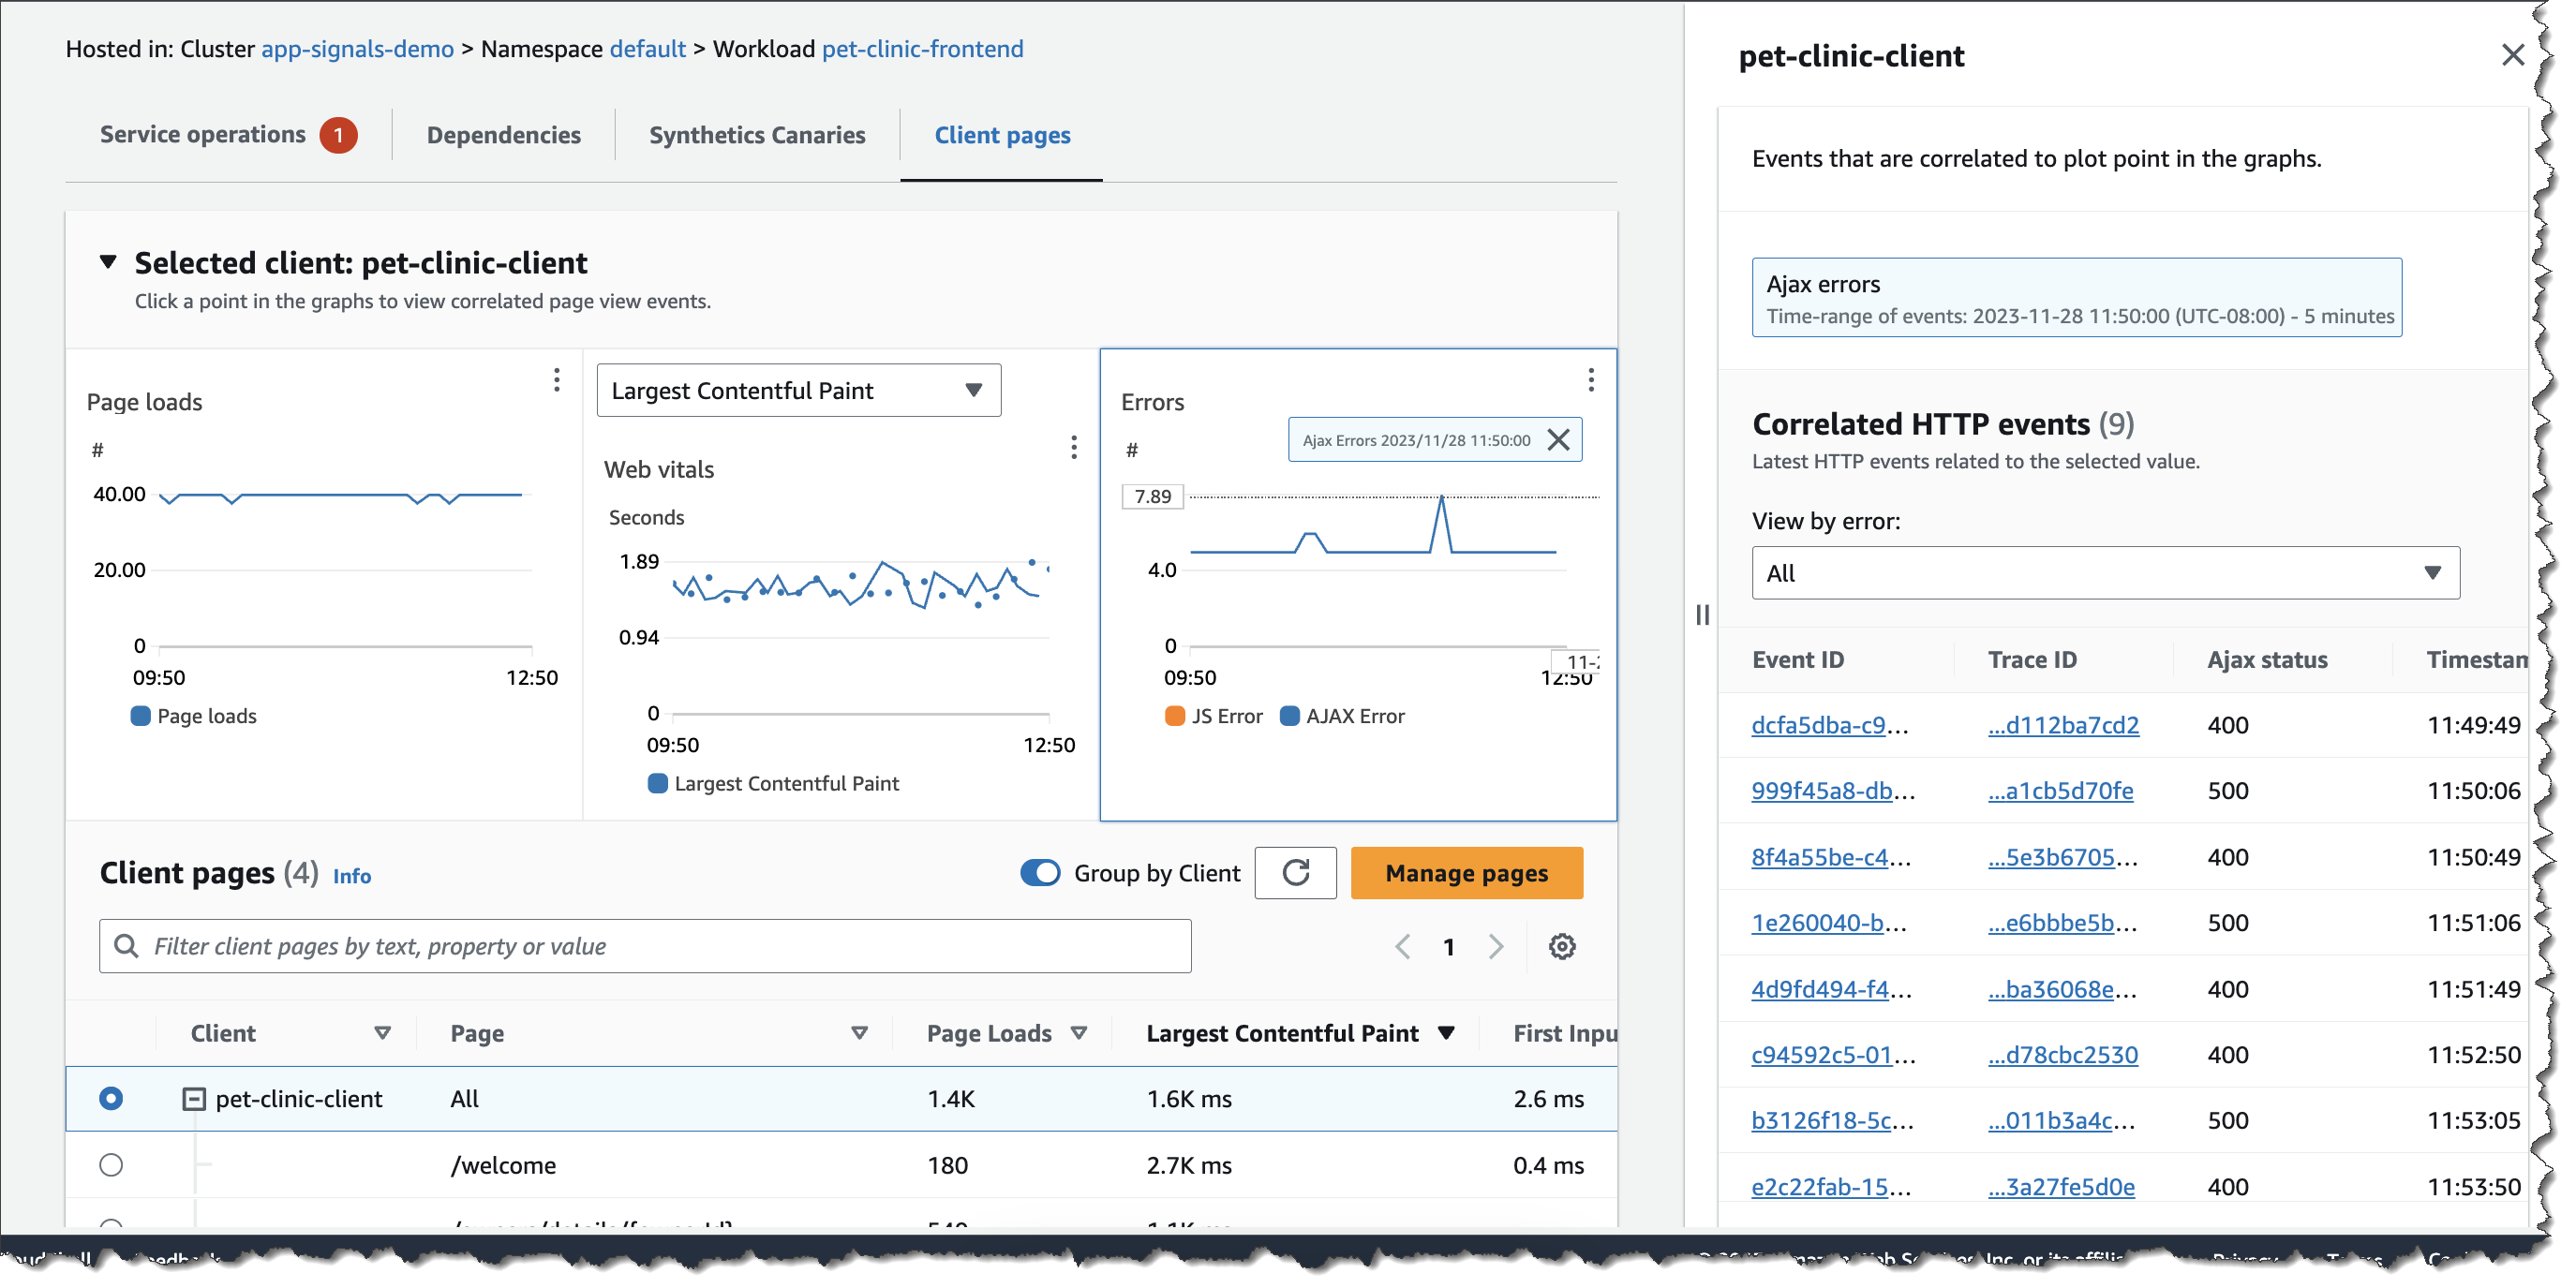Select the pet-clinic-client All radio button
The image size is (2576, 1288).
pyautogui.click(x=111, y=1099)
